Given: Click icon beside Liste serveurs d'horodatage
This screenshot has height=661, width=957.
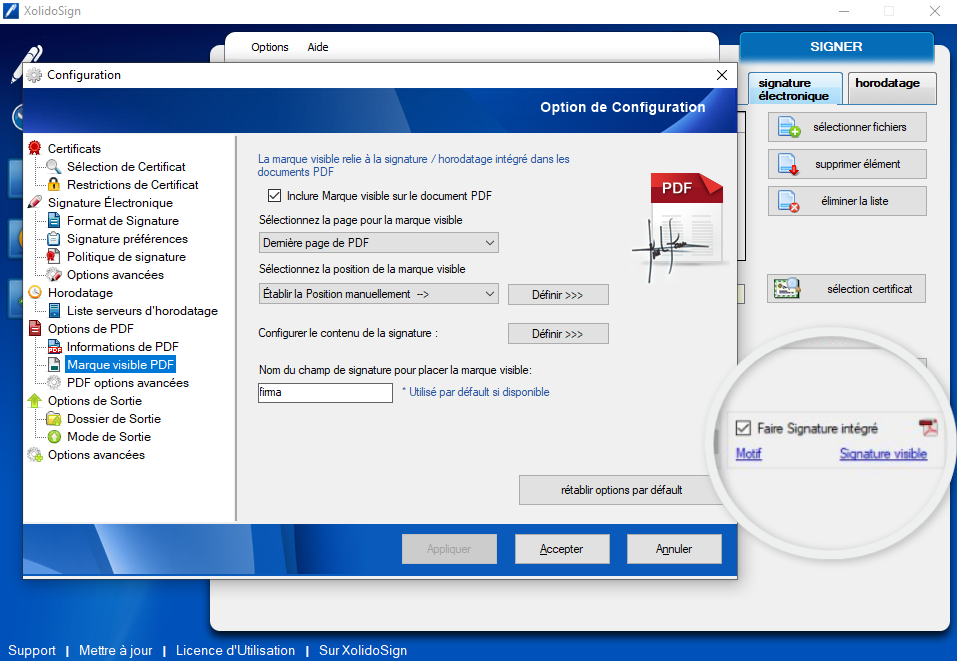Looking at the screenshot, I should [54, 311].
